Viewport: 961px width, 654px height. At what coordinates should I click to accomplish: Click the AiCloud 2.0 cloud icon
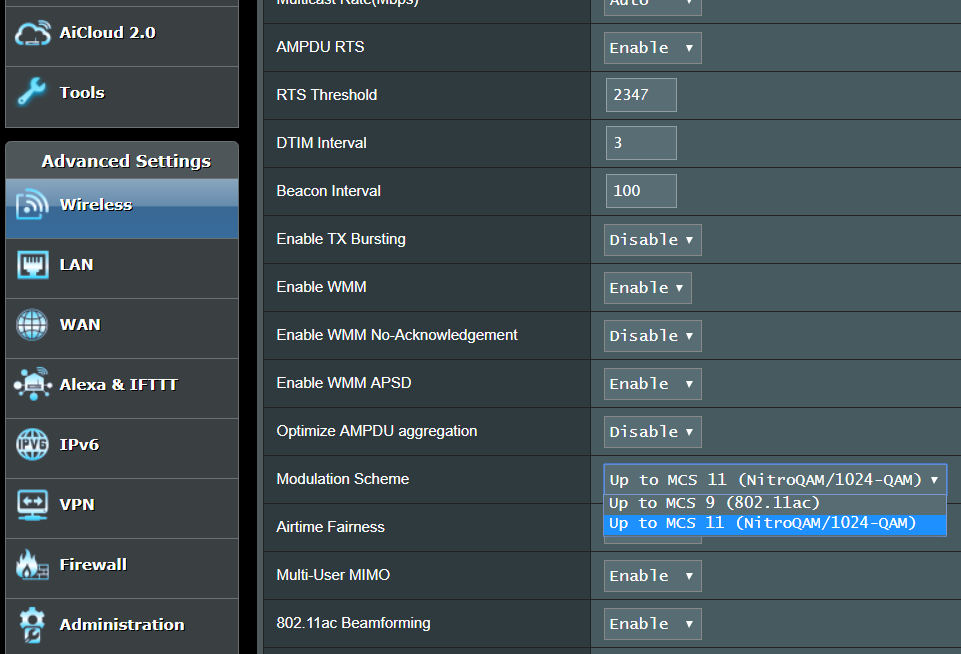(33, 33)
